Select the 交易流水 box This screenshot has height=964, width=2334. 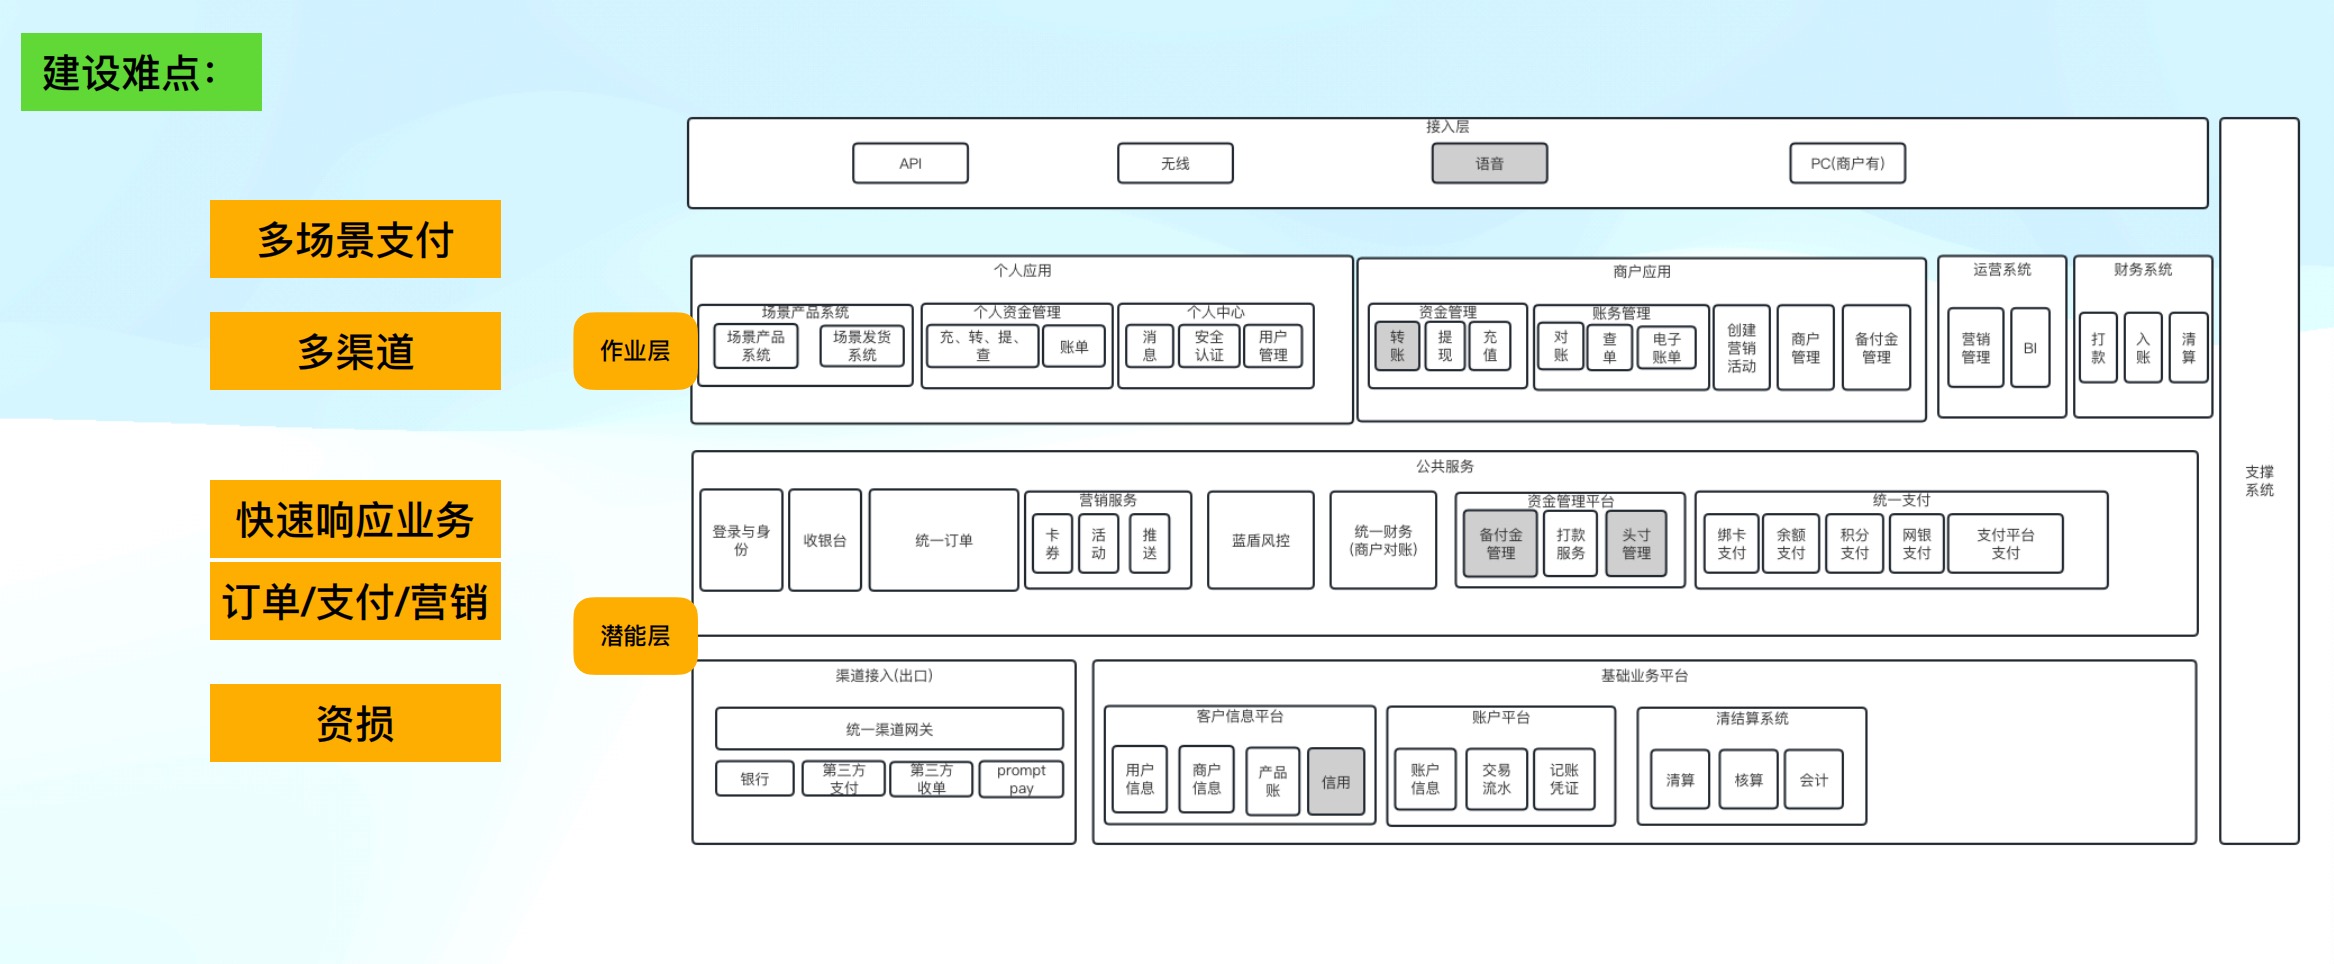[x=1496, y=779]
